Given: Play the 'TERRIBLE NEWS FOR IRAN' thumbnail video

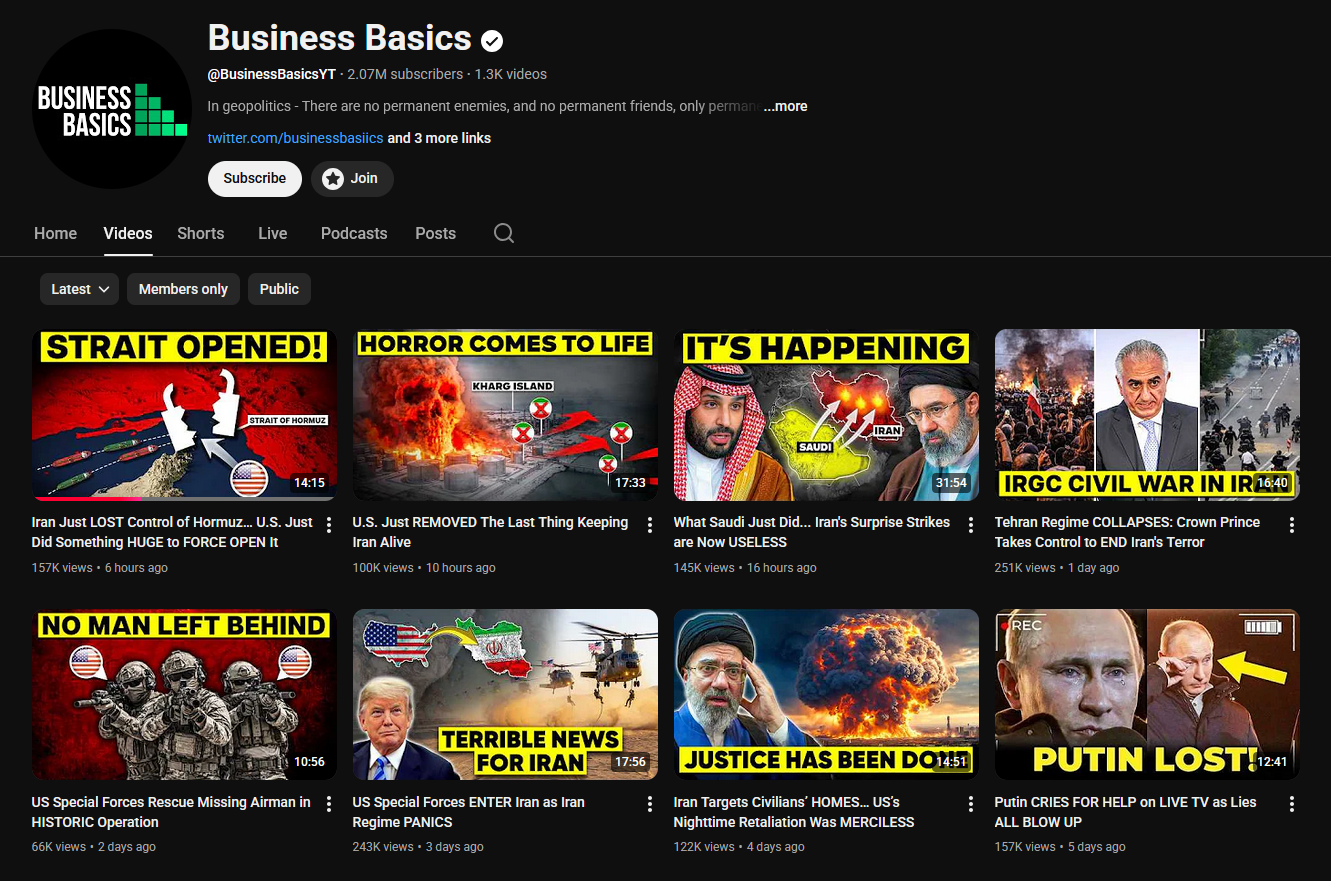Looking at the screenshot, I should [505, 694].
